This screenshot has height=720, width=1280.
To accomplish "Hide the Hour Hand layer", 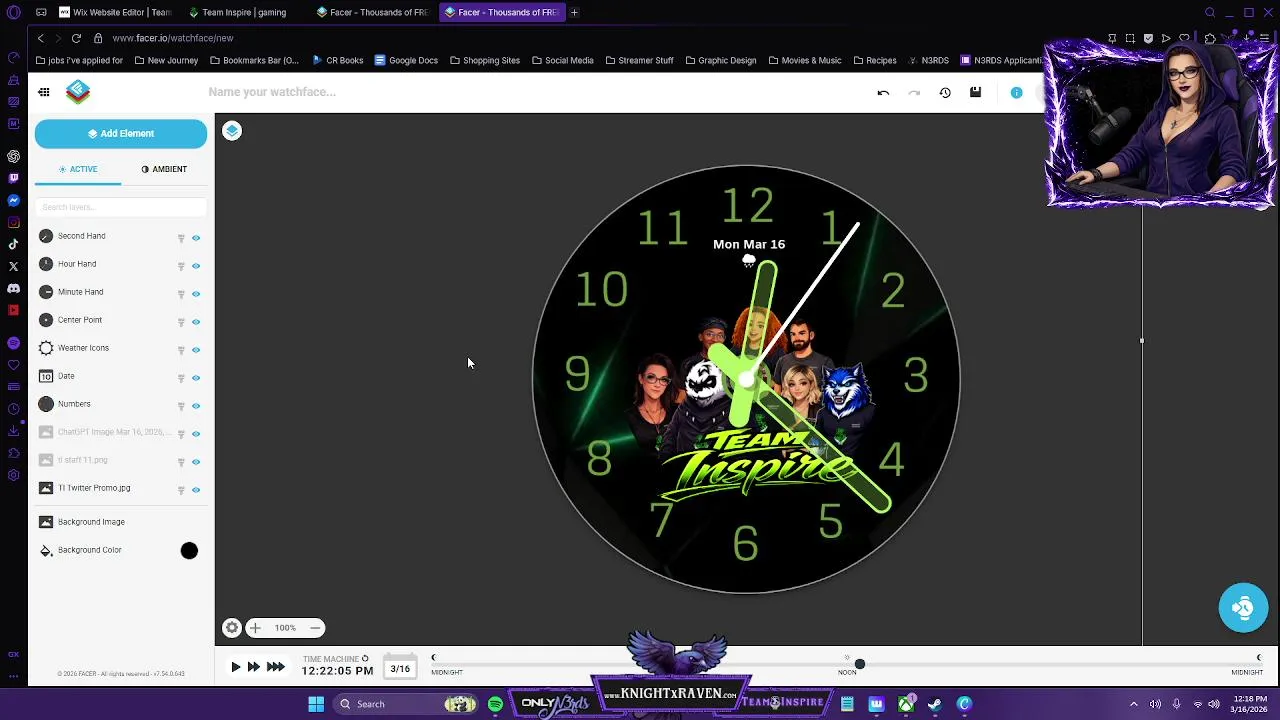I will point(196,266).
